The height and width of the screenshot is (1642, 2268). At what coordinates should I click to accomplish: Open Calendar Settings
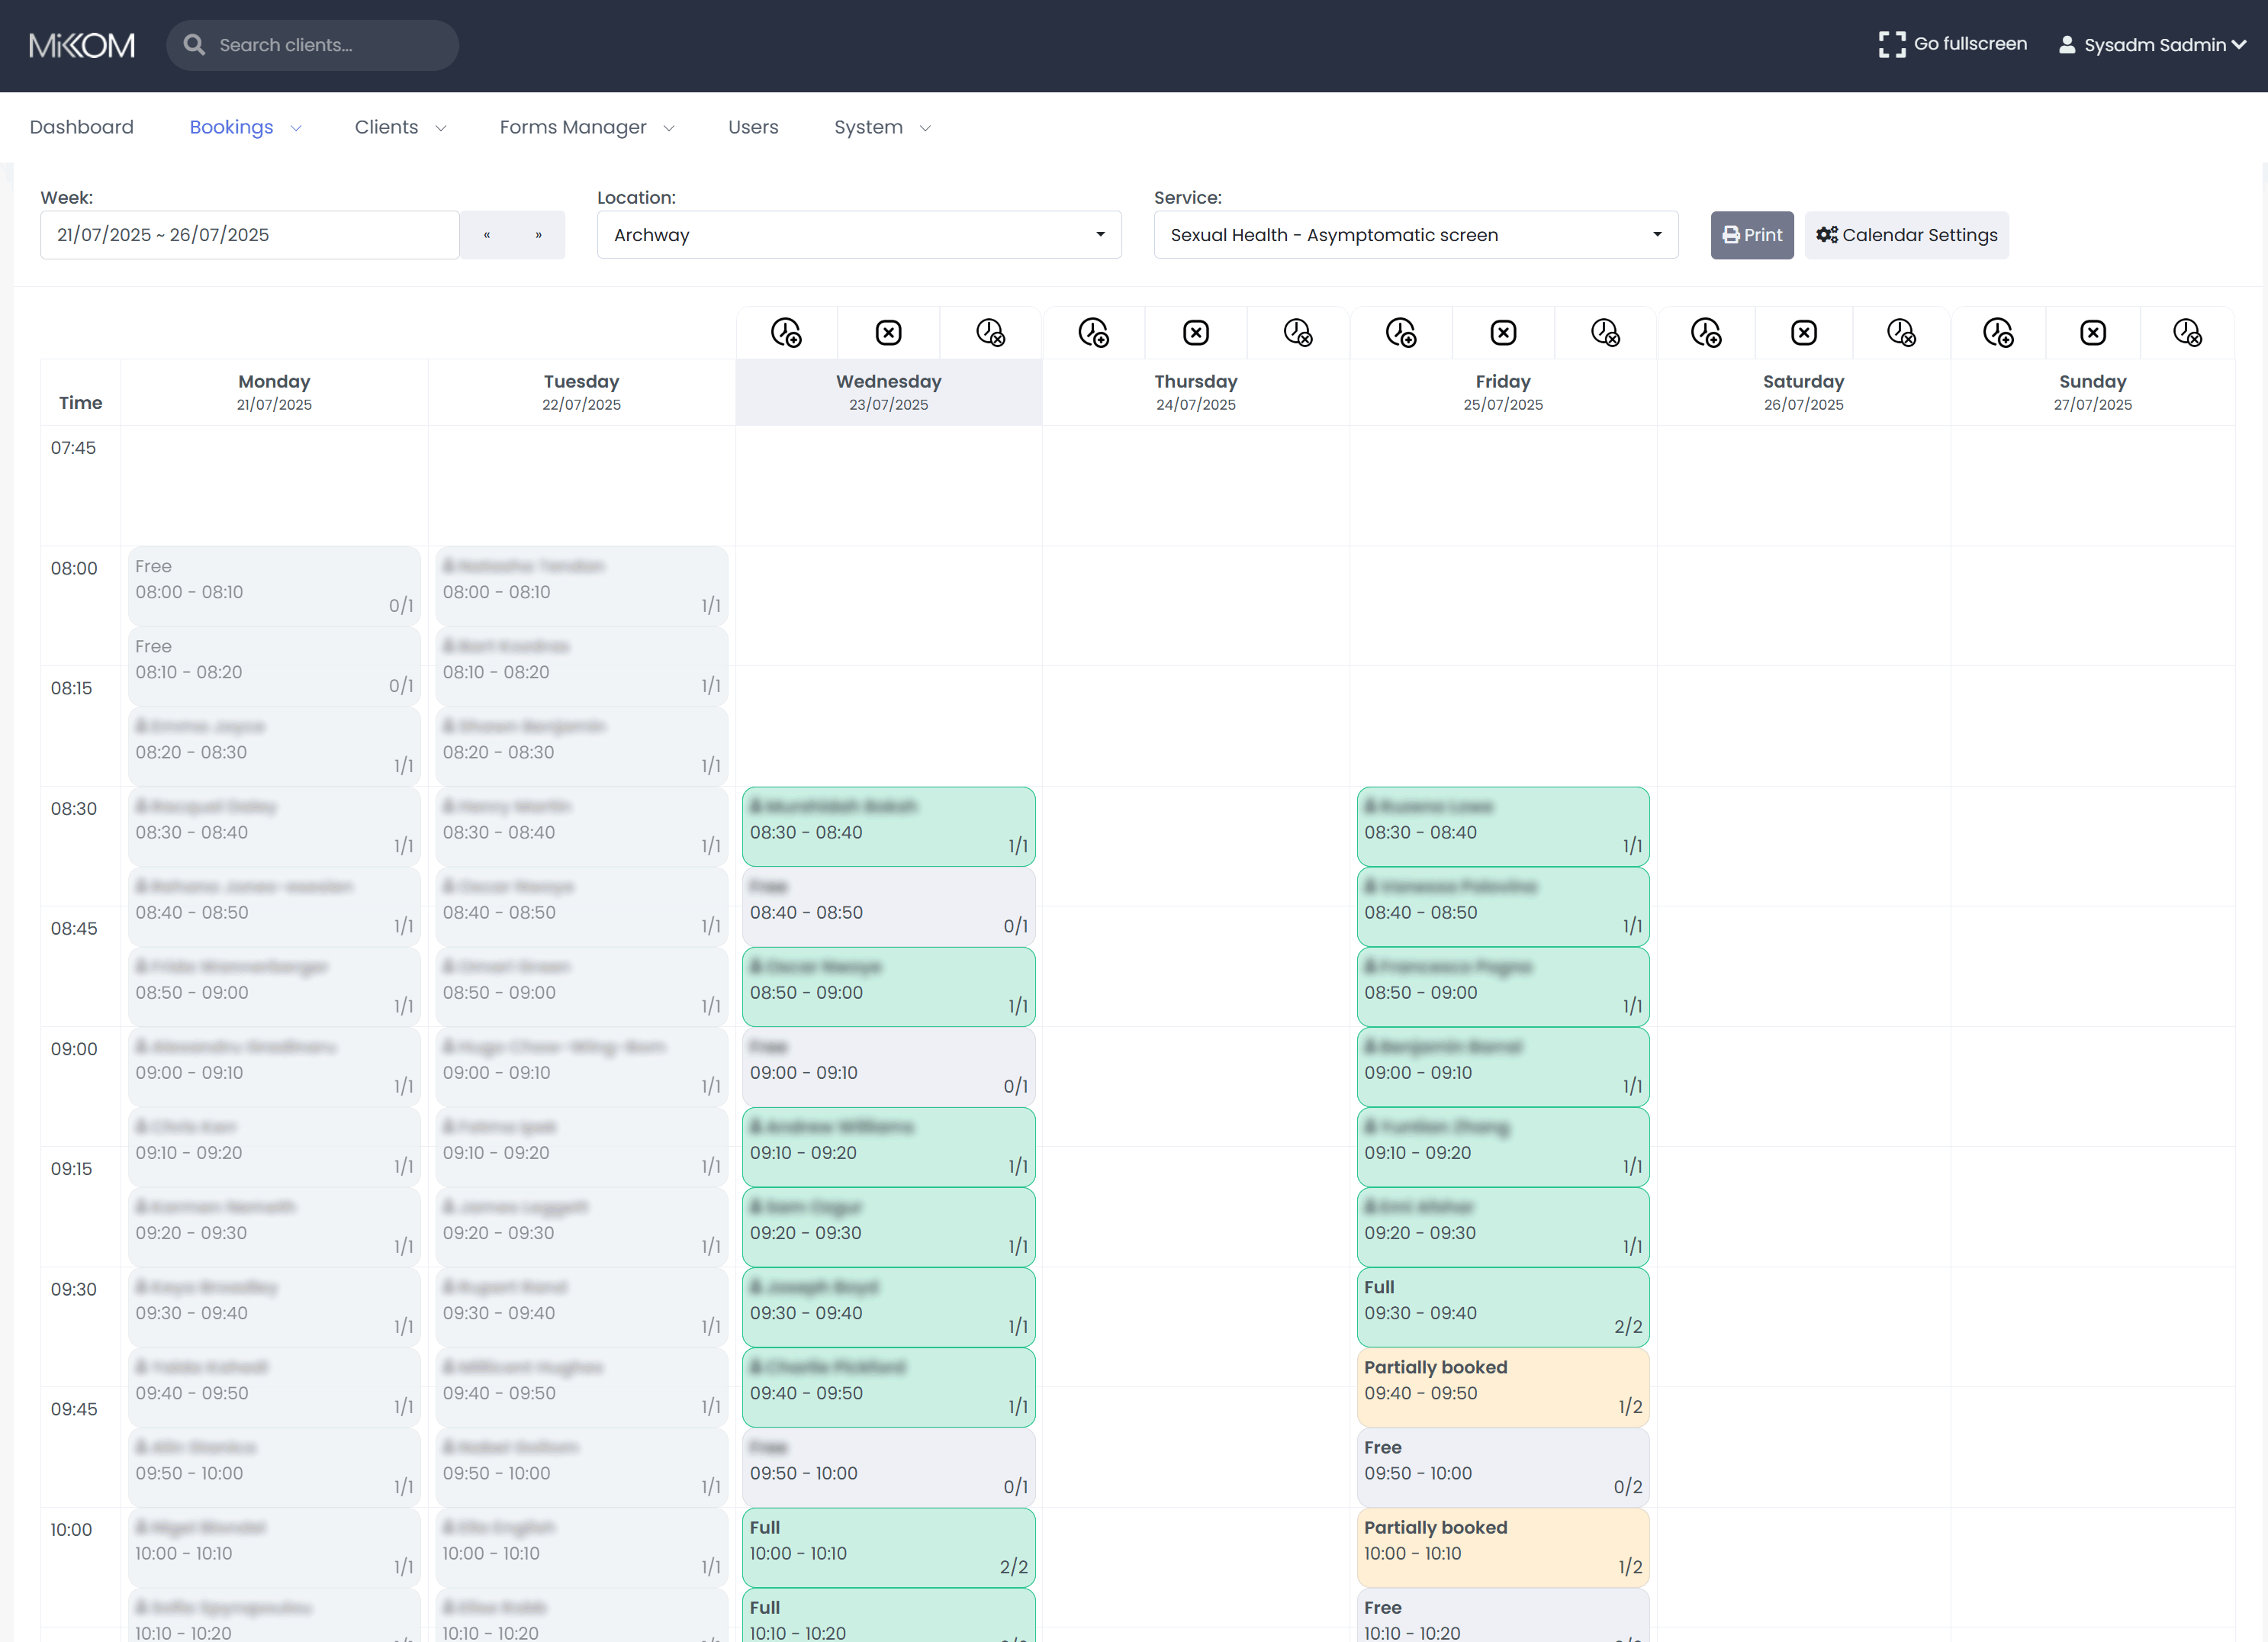pos(1906,235)
